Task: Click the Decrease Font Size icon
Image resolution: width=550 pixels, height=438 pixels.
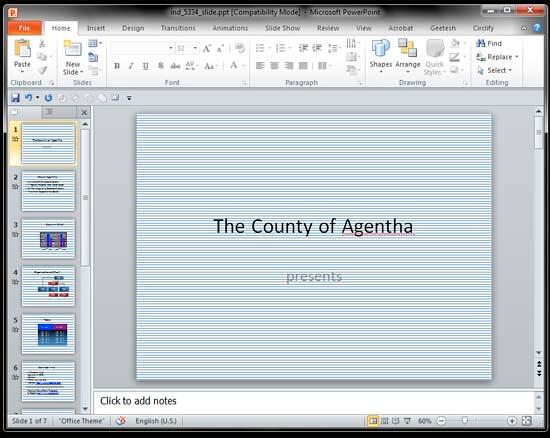Action: pyautogui.click(x=220, y=48)
